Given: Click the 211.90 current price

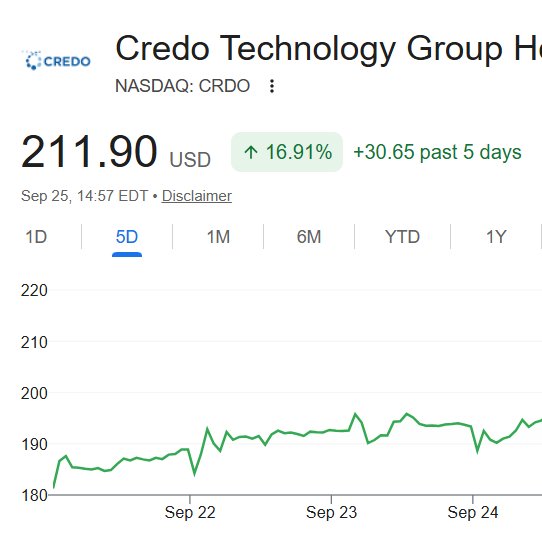Looking at the screenshot, I should click(89, 152).
